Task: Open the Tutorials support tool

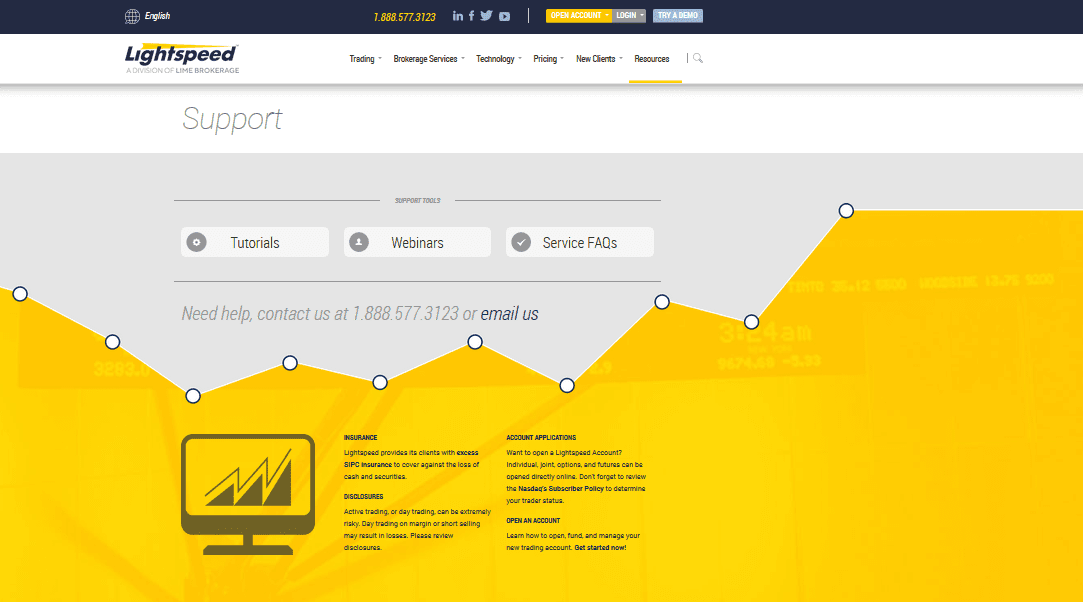Action: pyautogui.click(x=255, y=242)
